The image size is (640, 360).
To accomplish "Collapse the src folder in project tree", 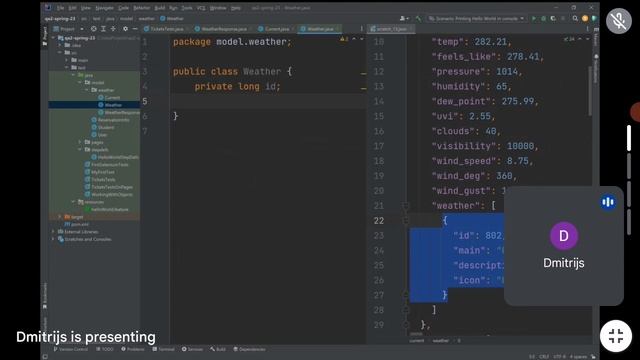I will (x=60, y=53).
